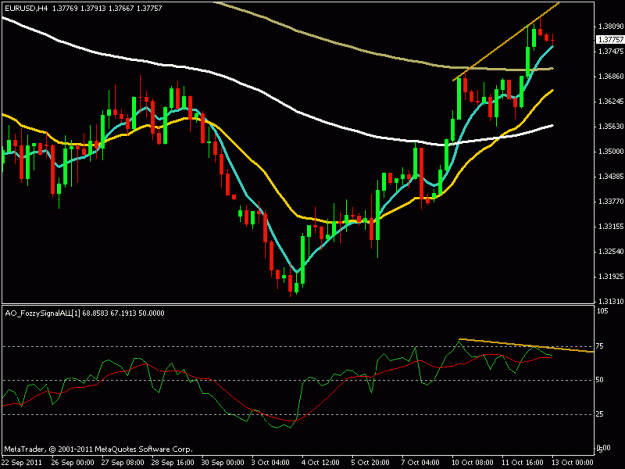The height and width of the screenshot is (469, 625).
Task: Click the 1.32540 price scale value
Action: 610,251
